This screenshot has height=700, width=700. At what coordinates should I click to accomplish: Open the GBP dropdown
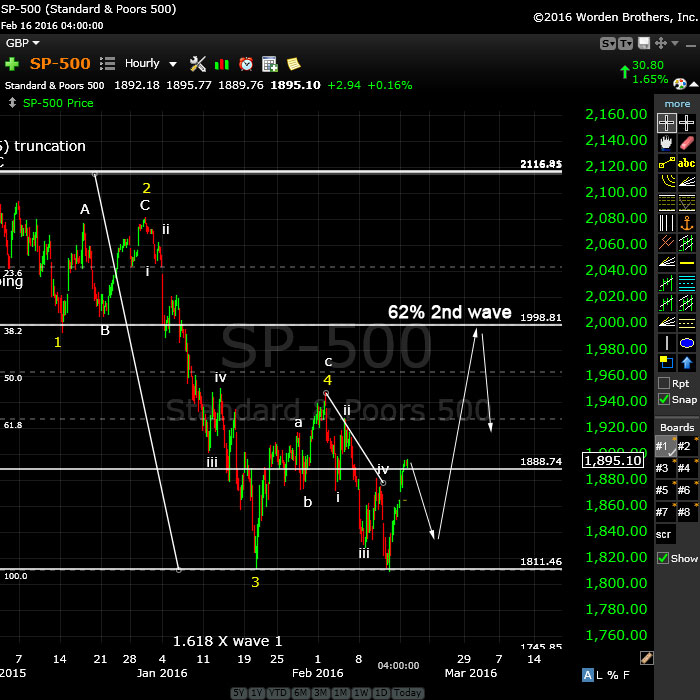coord(22,43)
